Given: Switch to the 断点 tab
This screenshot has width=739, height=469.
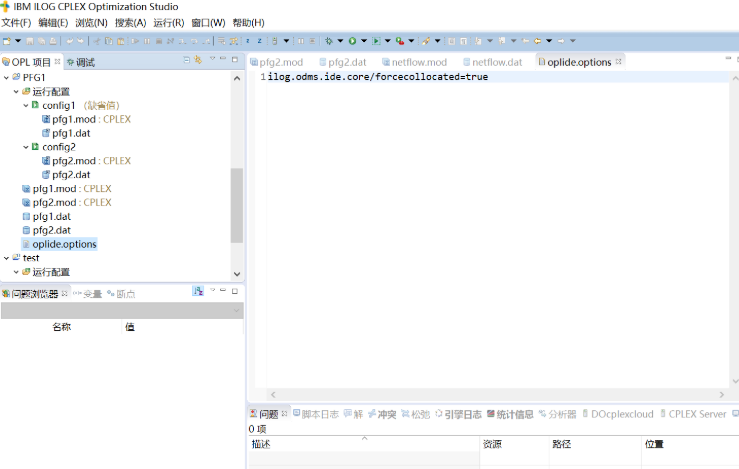Looking at the screenshot, I should pyautogui.click(x=121, y=294).
